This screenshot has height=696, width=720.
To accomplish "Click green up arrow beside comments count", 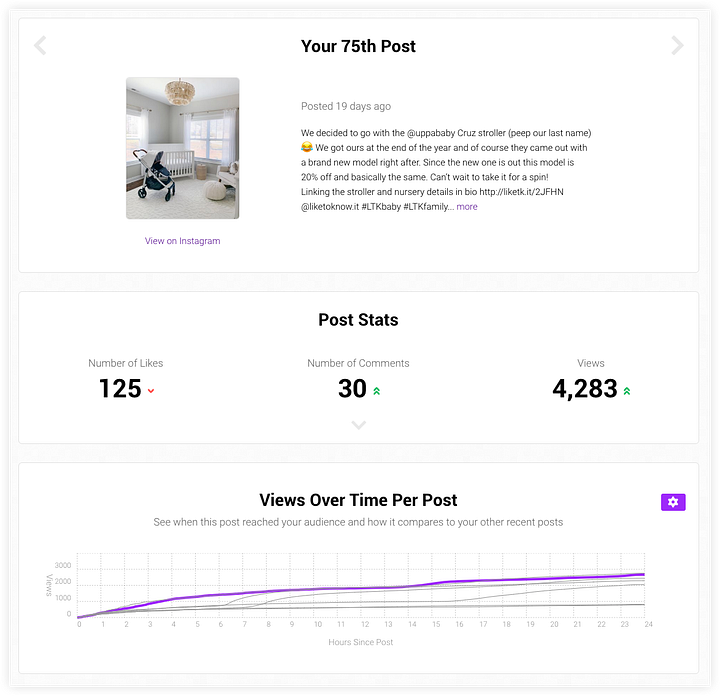I will pyautogui.click(x=377, y=391).
